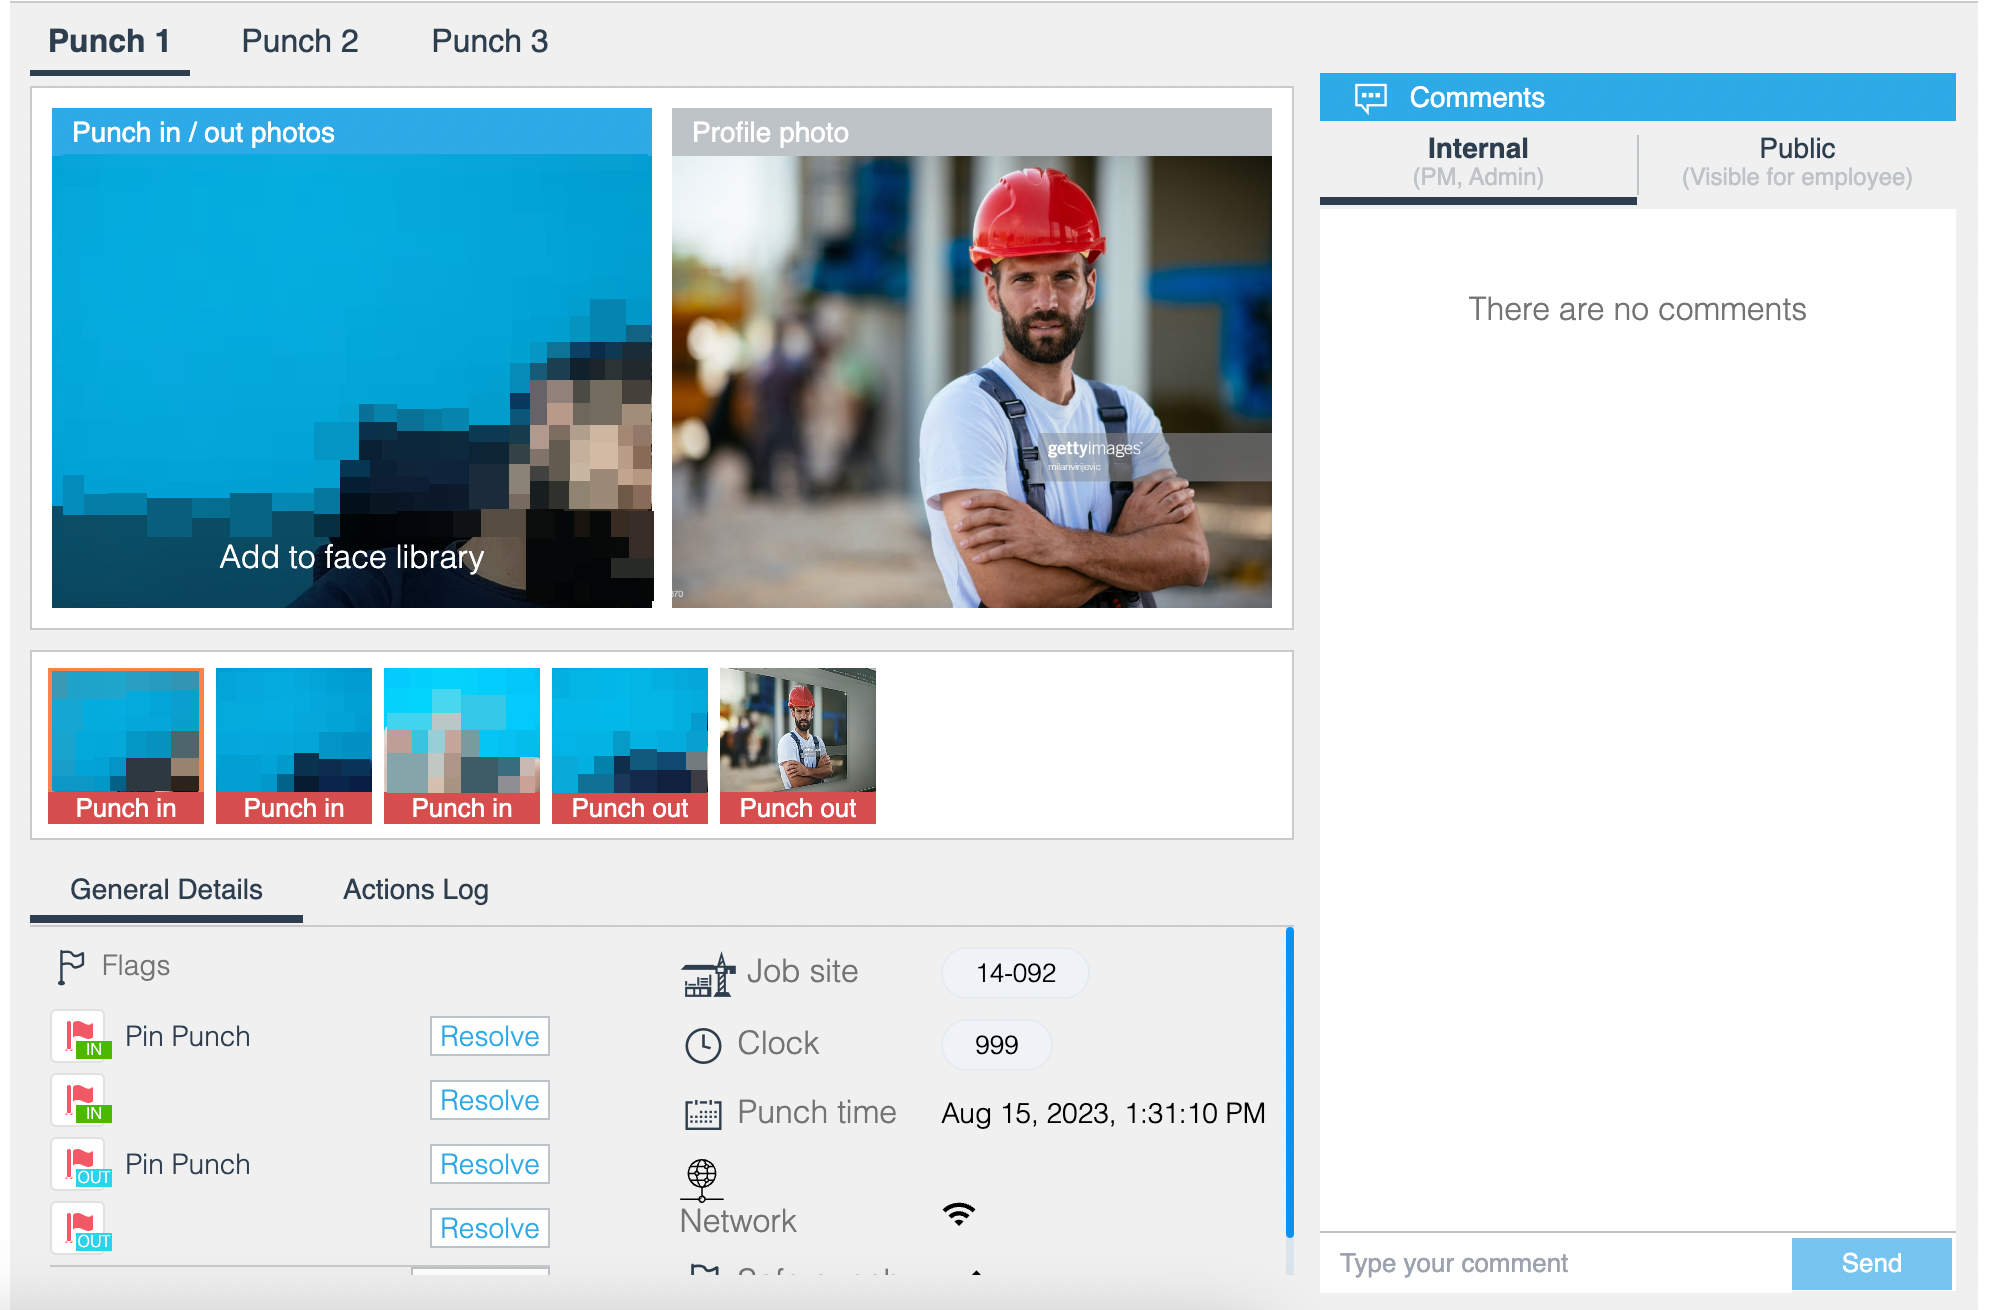Screen dimensions: 1990x1310
Task: Click the Flags header flag icon
Action: tap(70, 967)
